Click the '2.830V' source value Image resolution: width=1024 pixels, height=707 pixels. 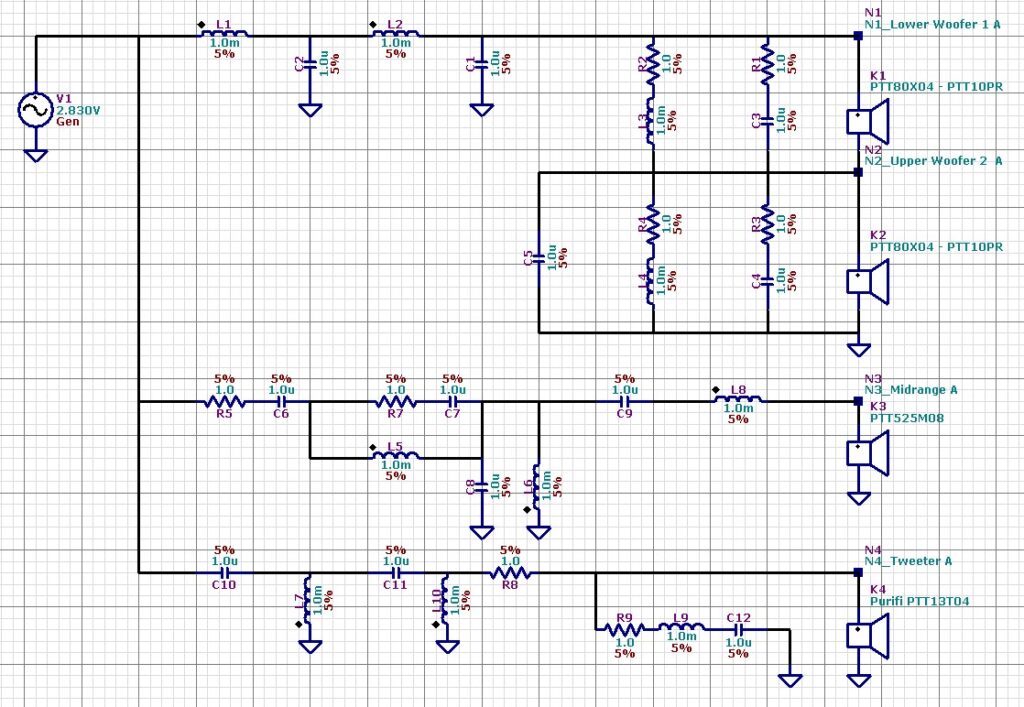pyautogui.click(x=78, y=110)
